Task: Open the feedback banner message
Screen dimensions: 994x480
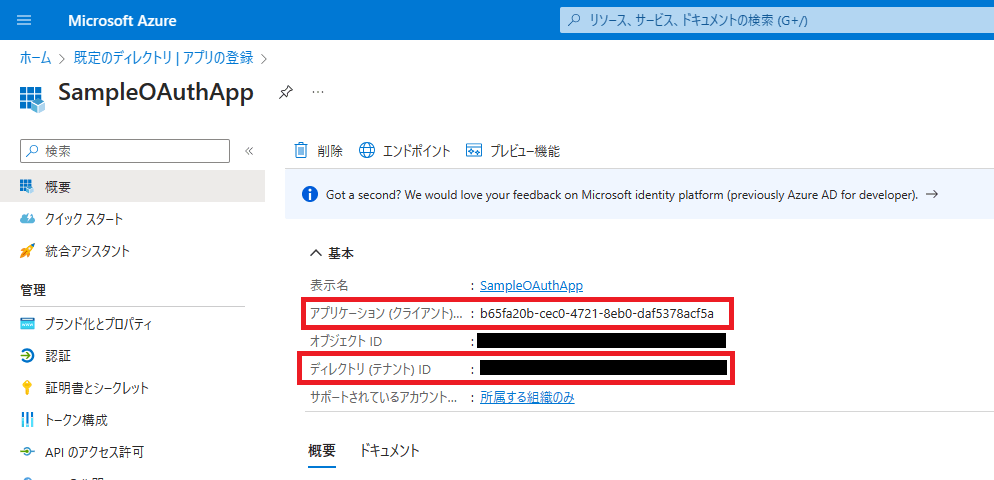Action: [x=622, y=195]
